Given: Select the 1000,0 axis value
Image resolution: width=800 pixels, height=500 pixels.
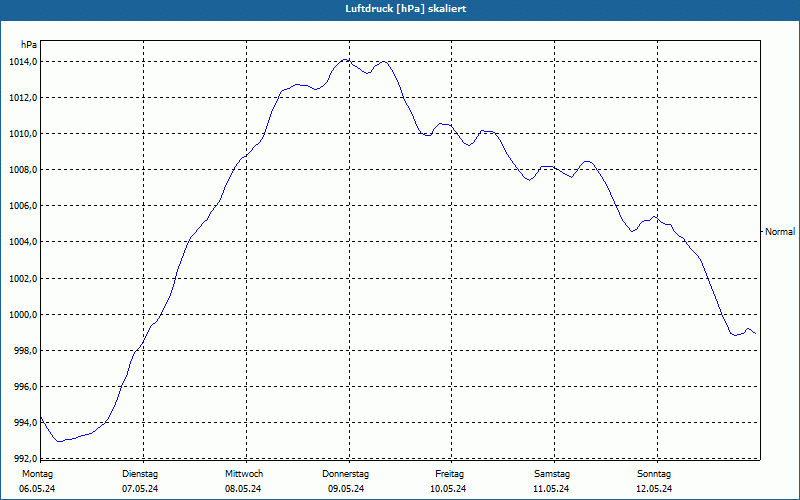Looking at the screenshot, I should coord(23,315).
